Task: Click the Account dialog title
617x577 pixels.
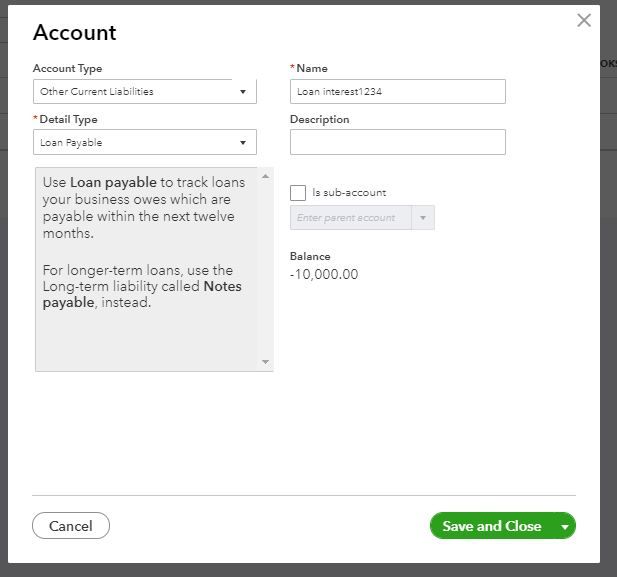Action: point(75,32)
